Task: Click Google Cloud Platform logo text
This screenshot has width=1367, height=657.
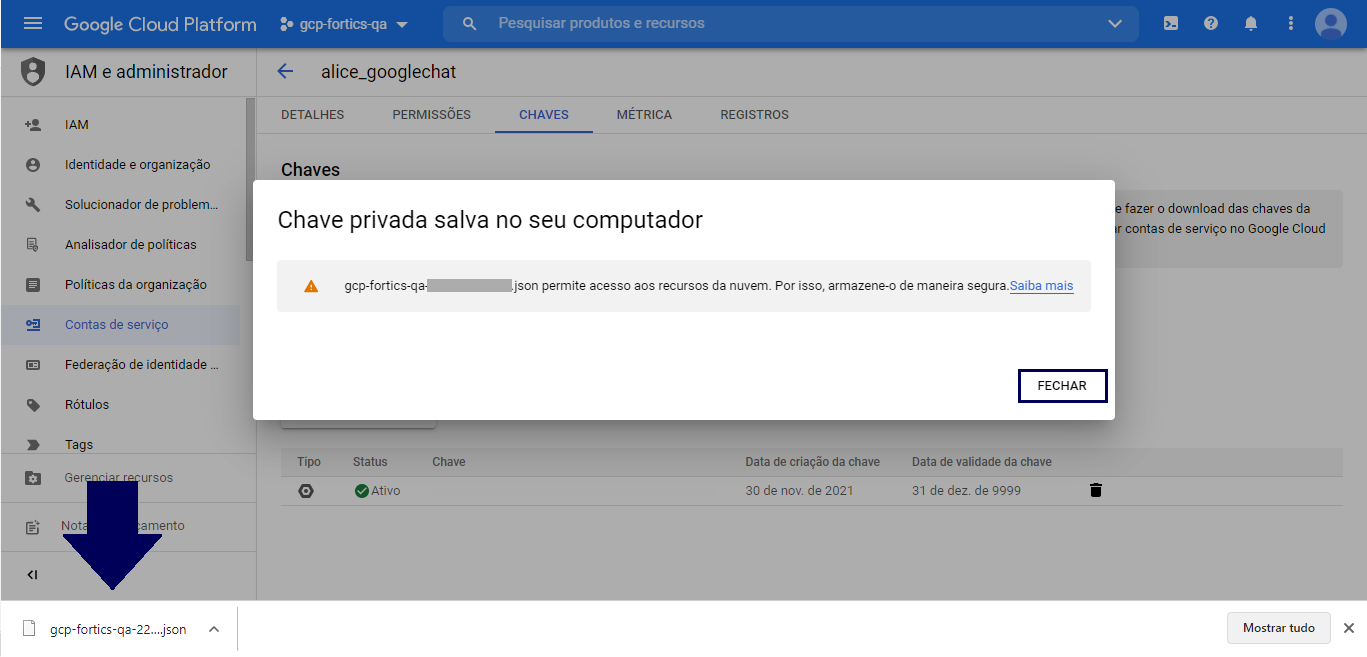Action: (x=160, y=24)
